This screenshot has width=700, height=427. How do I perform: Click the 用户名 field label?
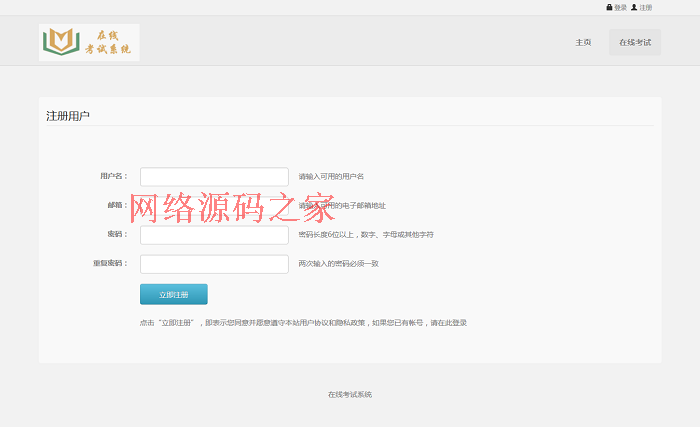(x=114, y=176)
